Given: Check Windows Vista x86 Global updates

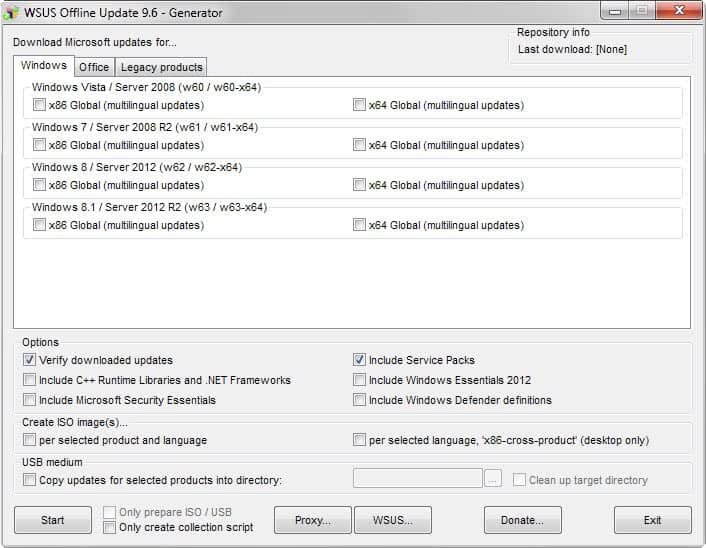Looking at the screenshot, I should 39,105.
